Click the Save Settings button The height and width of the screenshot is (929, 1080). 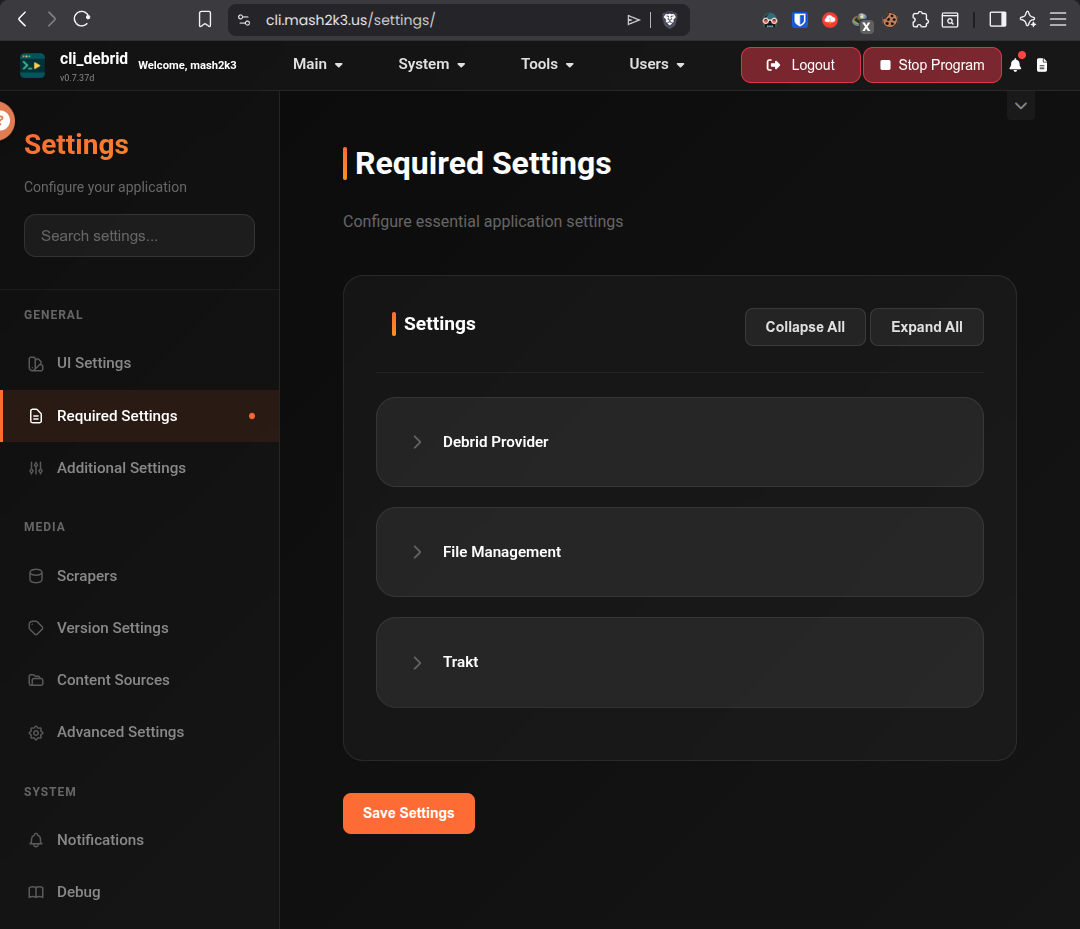click(x=408, y=813)
